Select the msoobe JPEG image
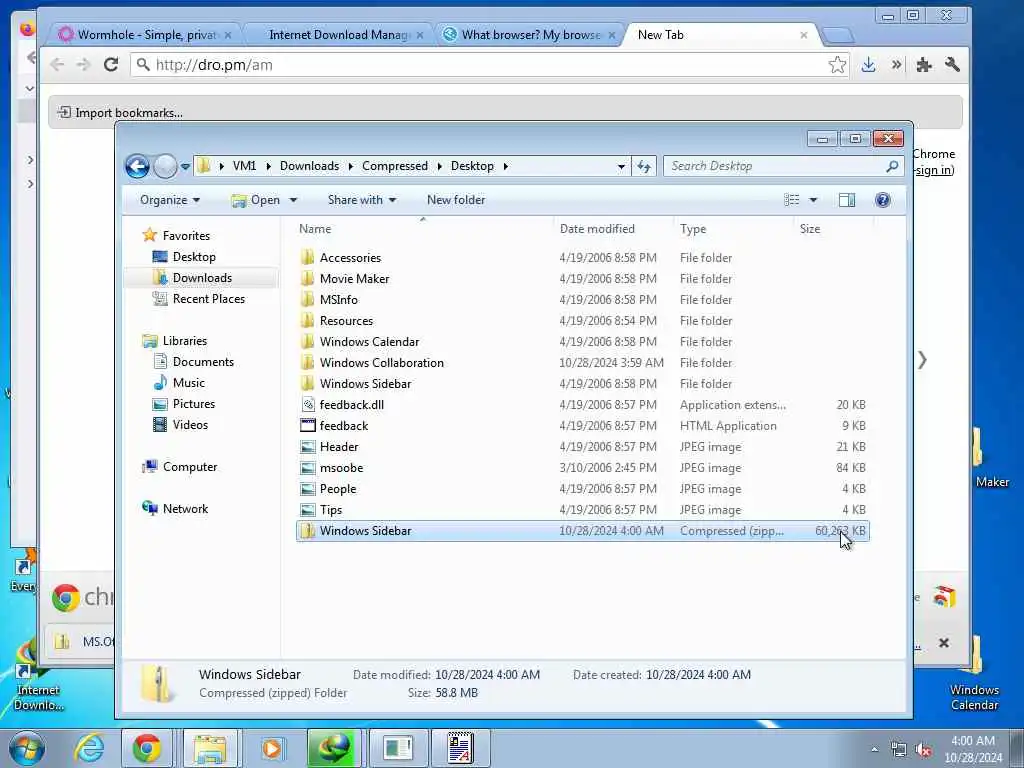This screenshot has width=1024, height=768. (583, 468)
